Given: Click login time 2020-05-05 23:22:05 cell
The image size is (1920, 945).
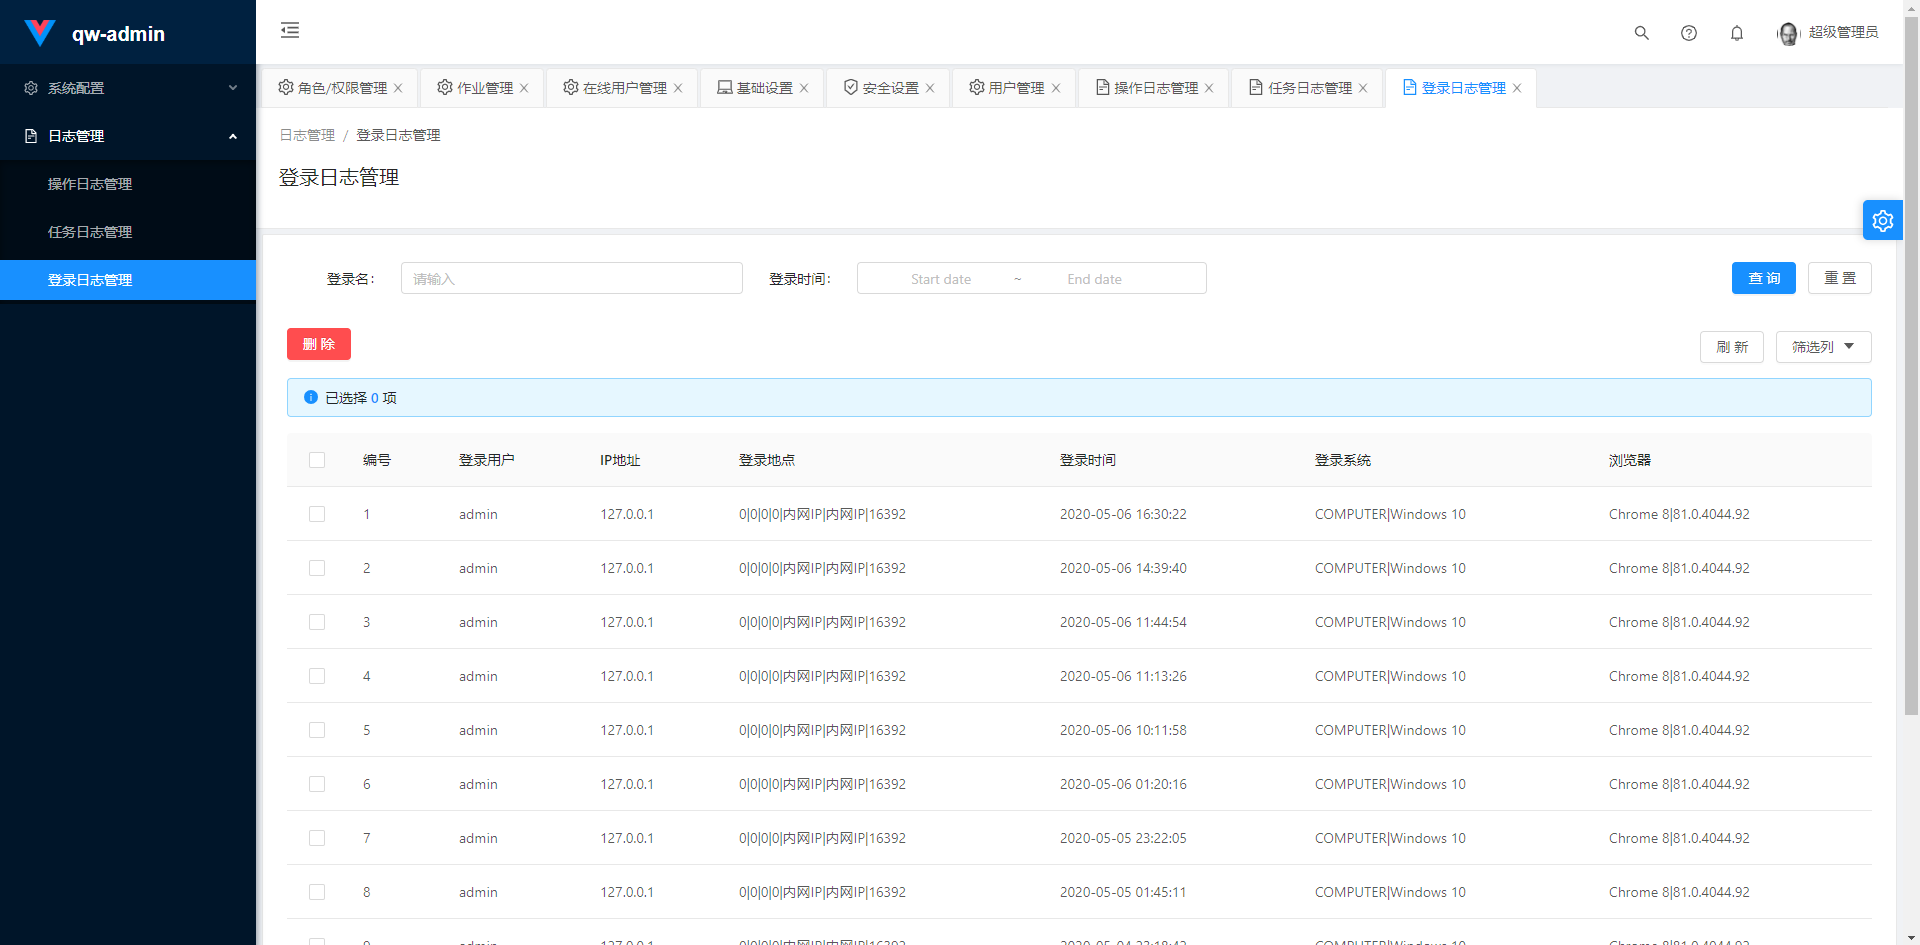Looking at the screenshot, I should tap(1123, 838).
